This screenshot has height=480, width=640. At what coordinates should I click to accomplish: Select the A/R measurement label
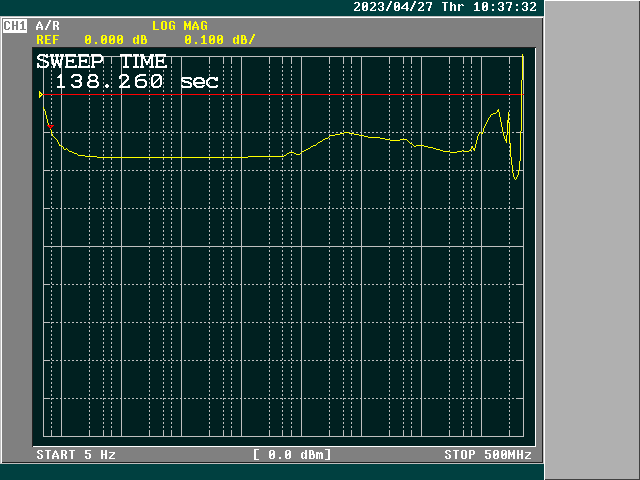(47, 26)
